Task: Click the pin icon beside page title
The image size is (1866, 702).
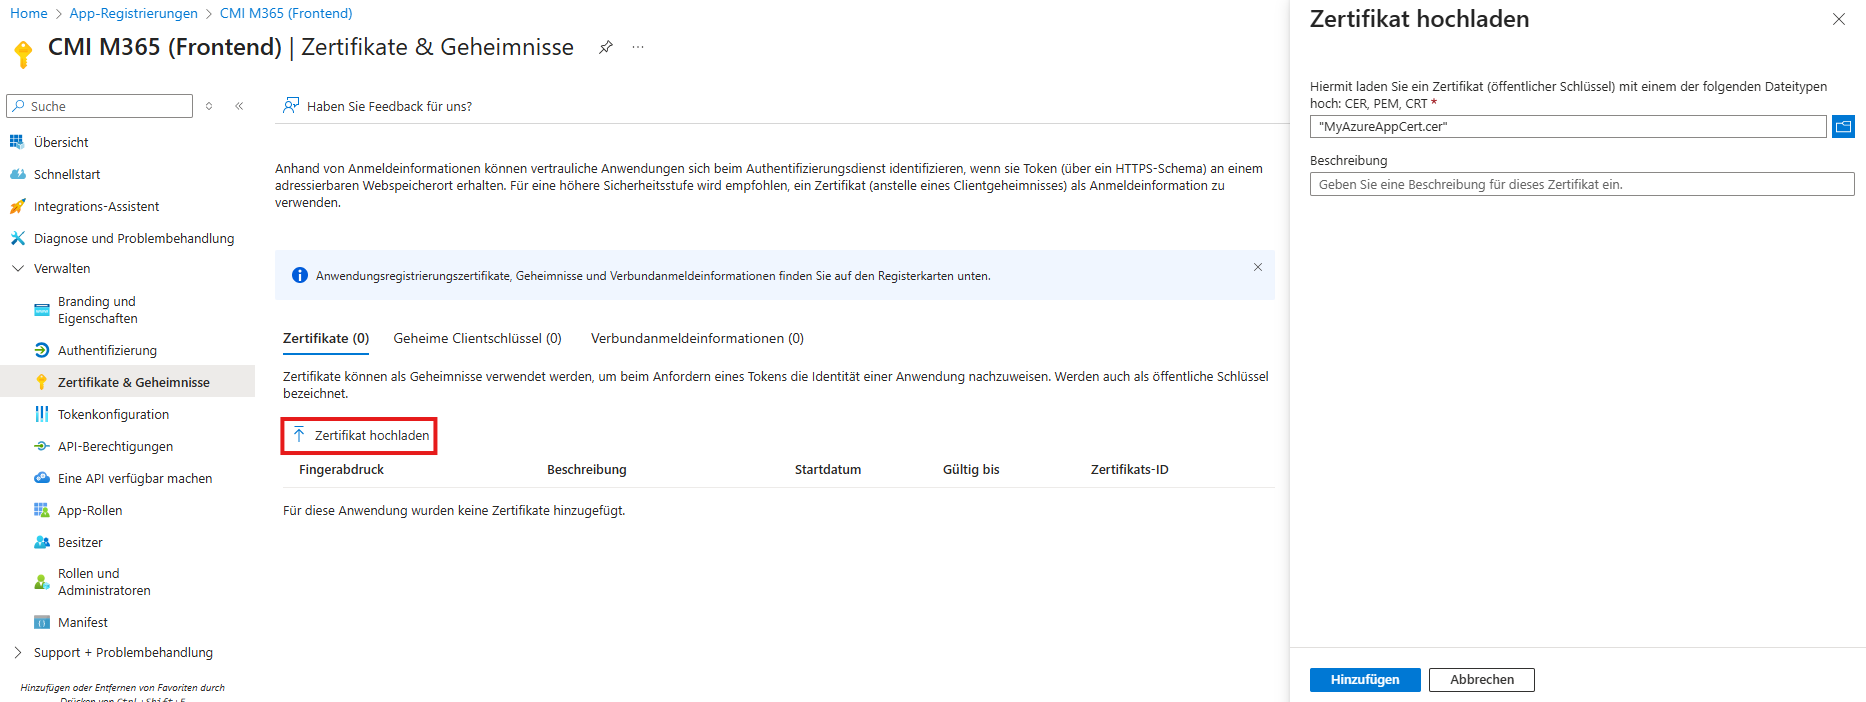Action: click(605, 47)
